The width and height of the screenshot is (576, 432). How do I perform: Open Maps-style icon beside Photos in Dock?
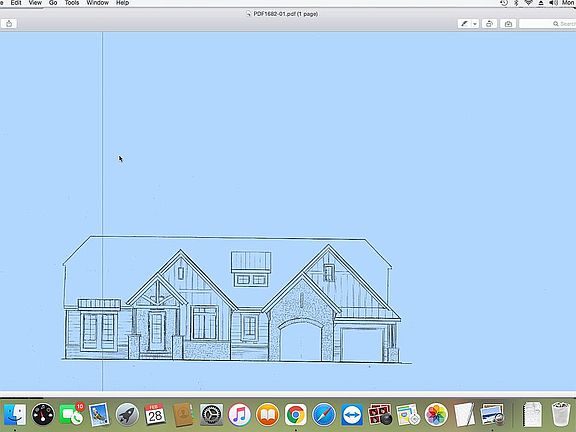(x=408, y=414)
